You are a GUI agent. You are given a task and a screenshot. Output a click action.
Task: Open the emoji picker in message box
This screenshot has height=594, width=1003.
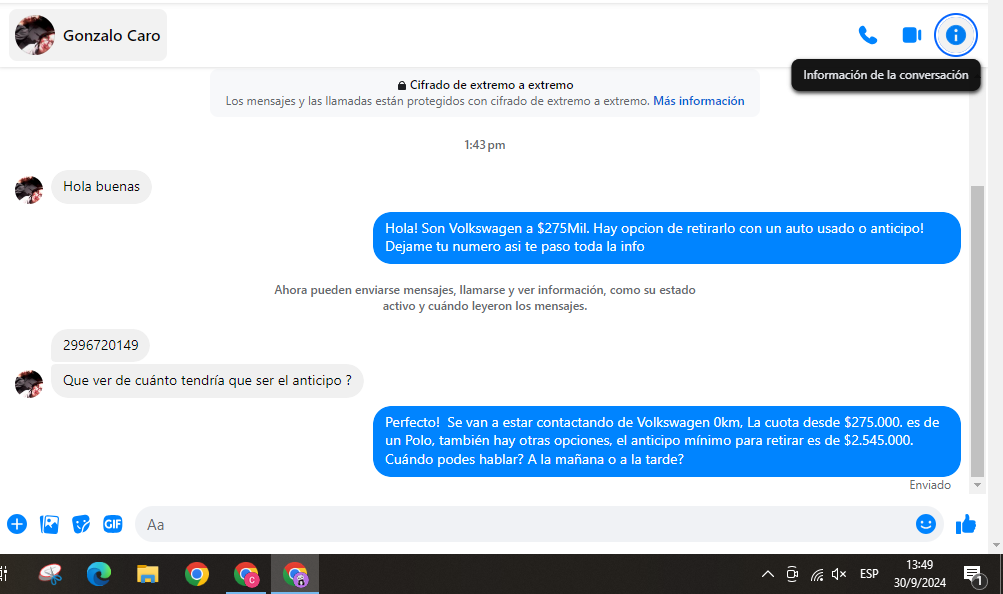pyautogui.click(x=926, y=524)
